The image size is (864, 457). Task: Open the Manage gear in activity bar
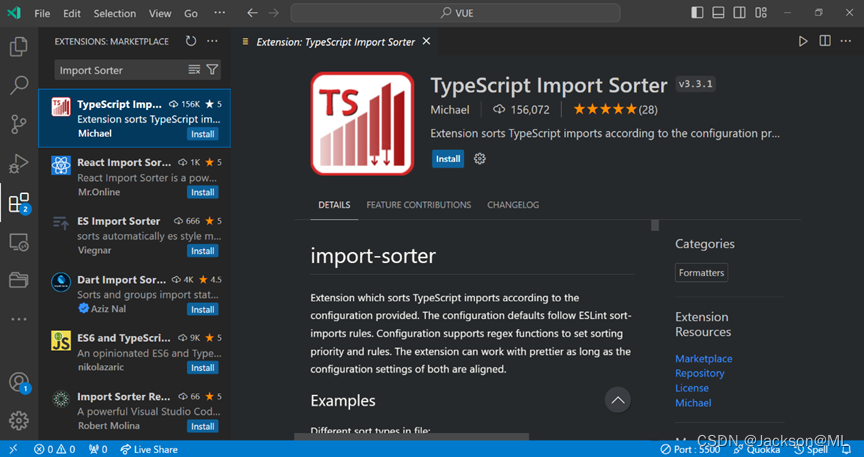[19, 421]
